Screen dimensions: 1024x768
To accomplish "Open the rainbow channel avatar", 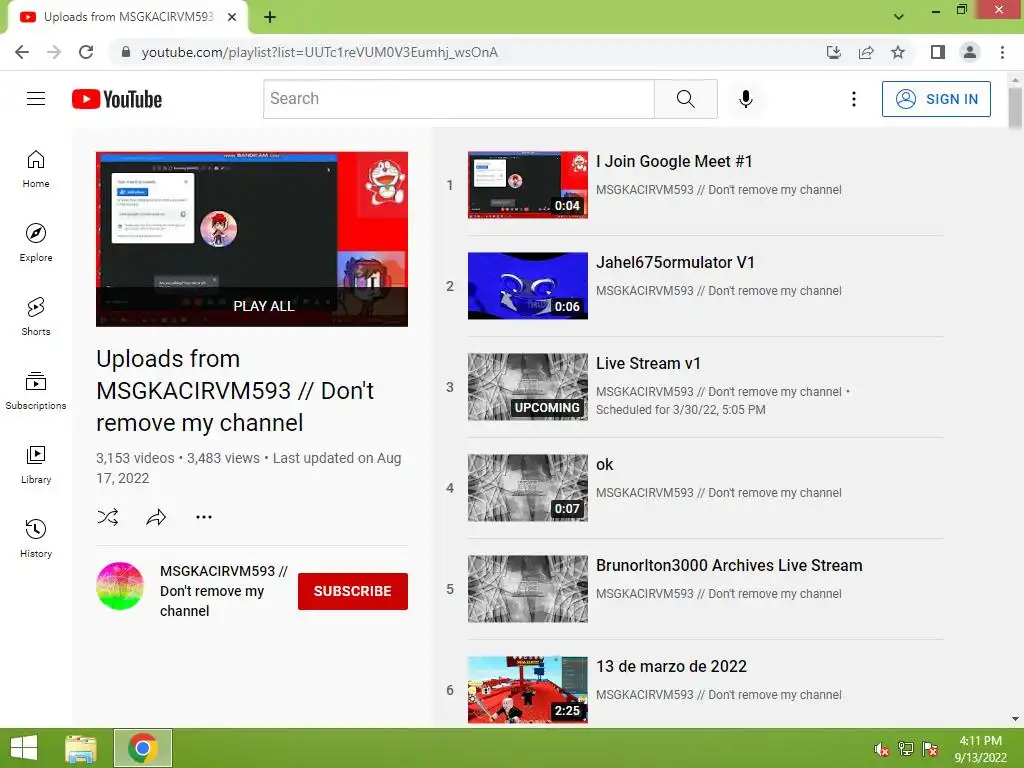I will tap(120, 586).
